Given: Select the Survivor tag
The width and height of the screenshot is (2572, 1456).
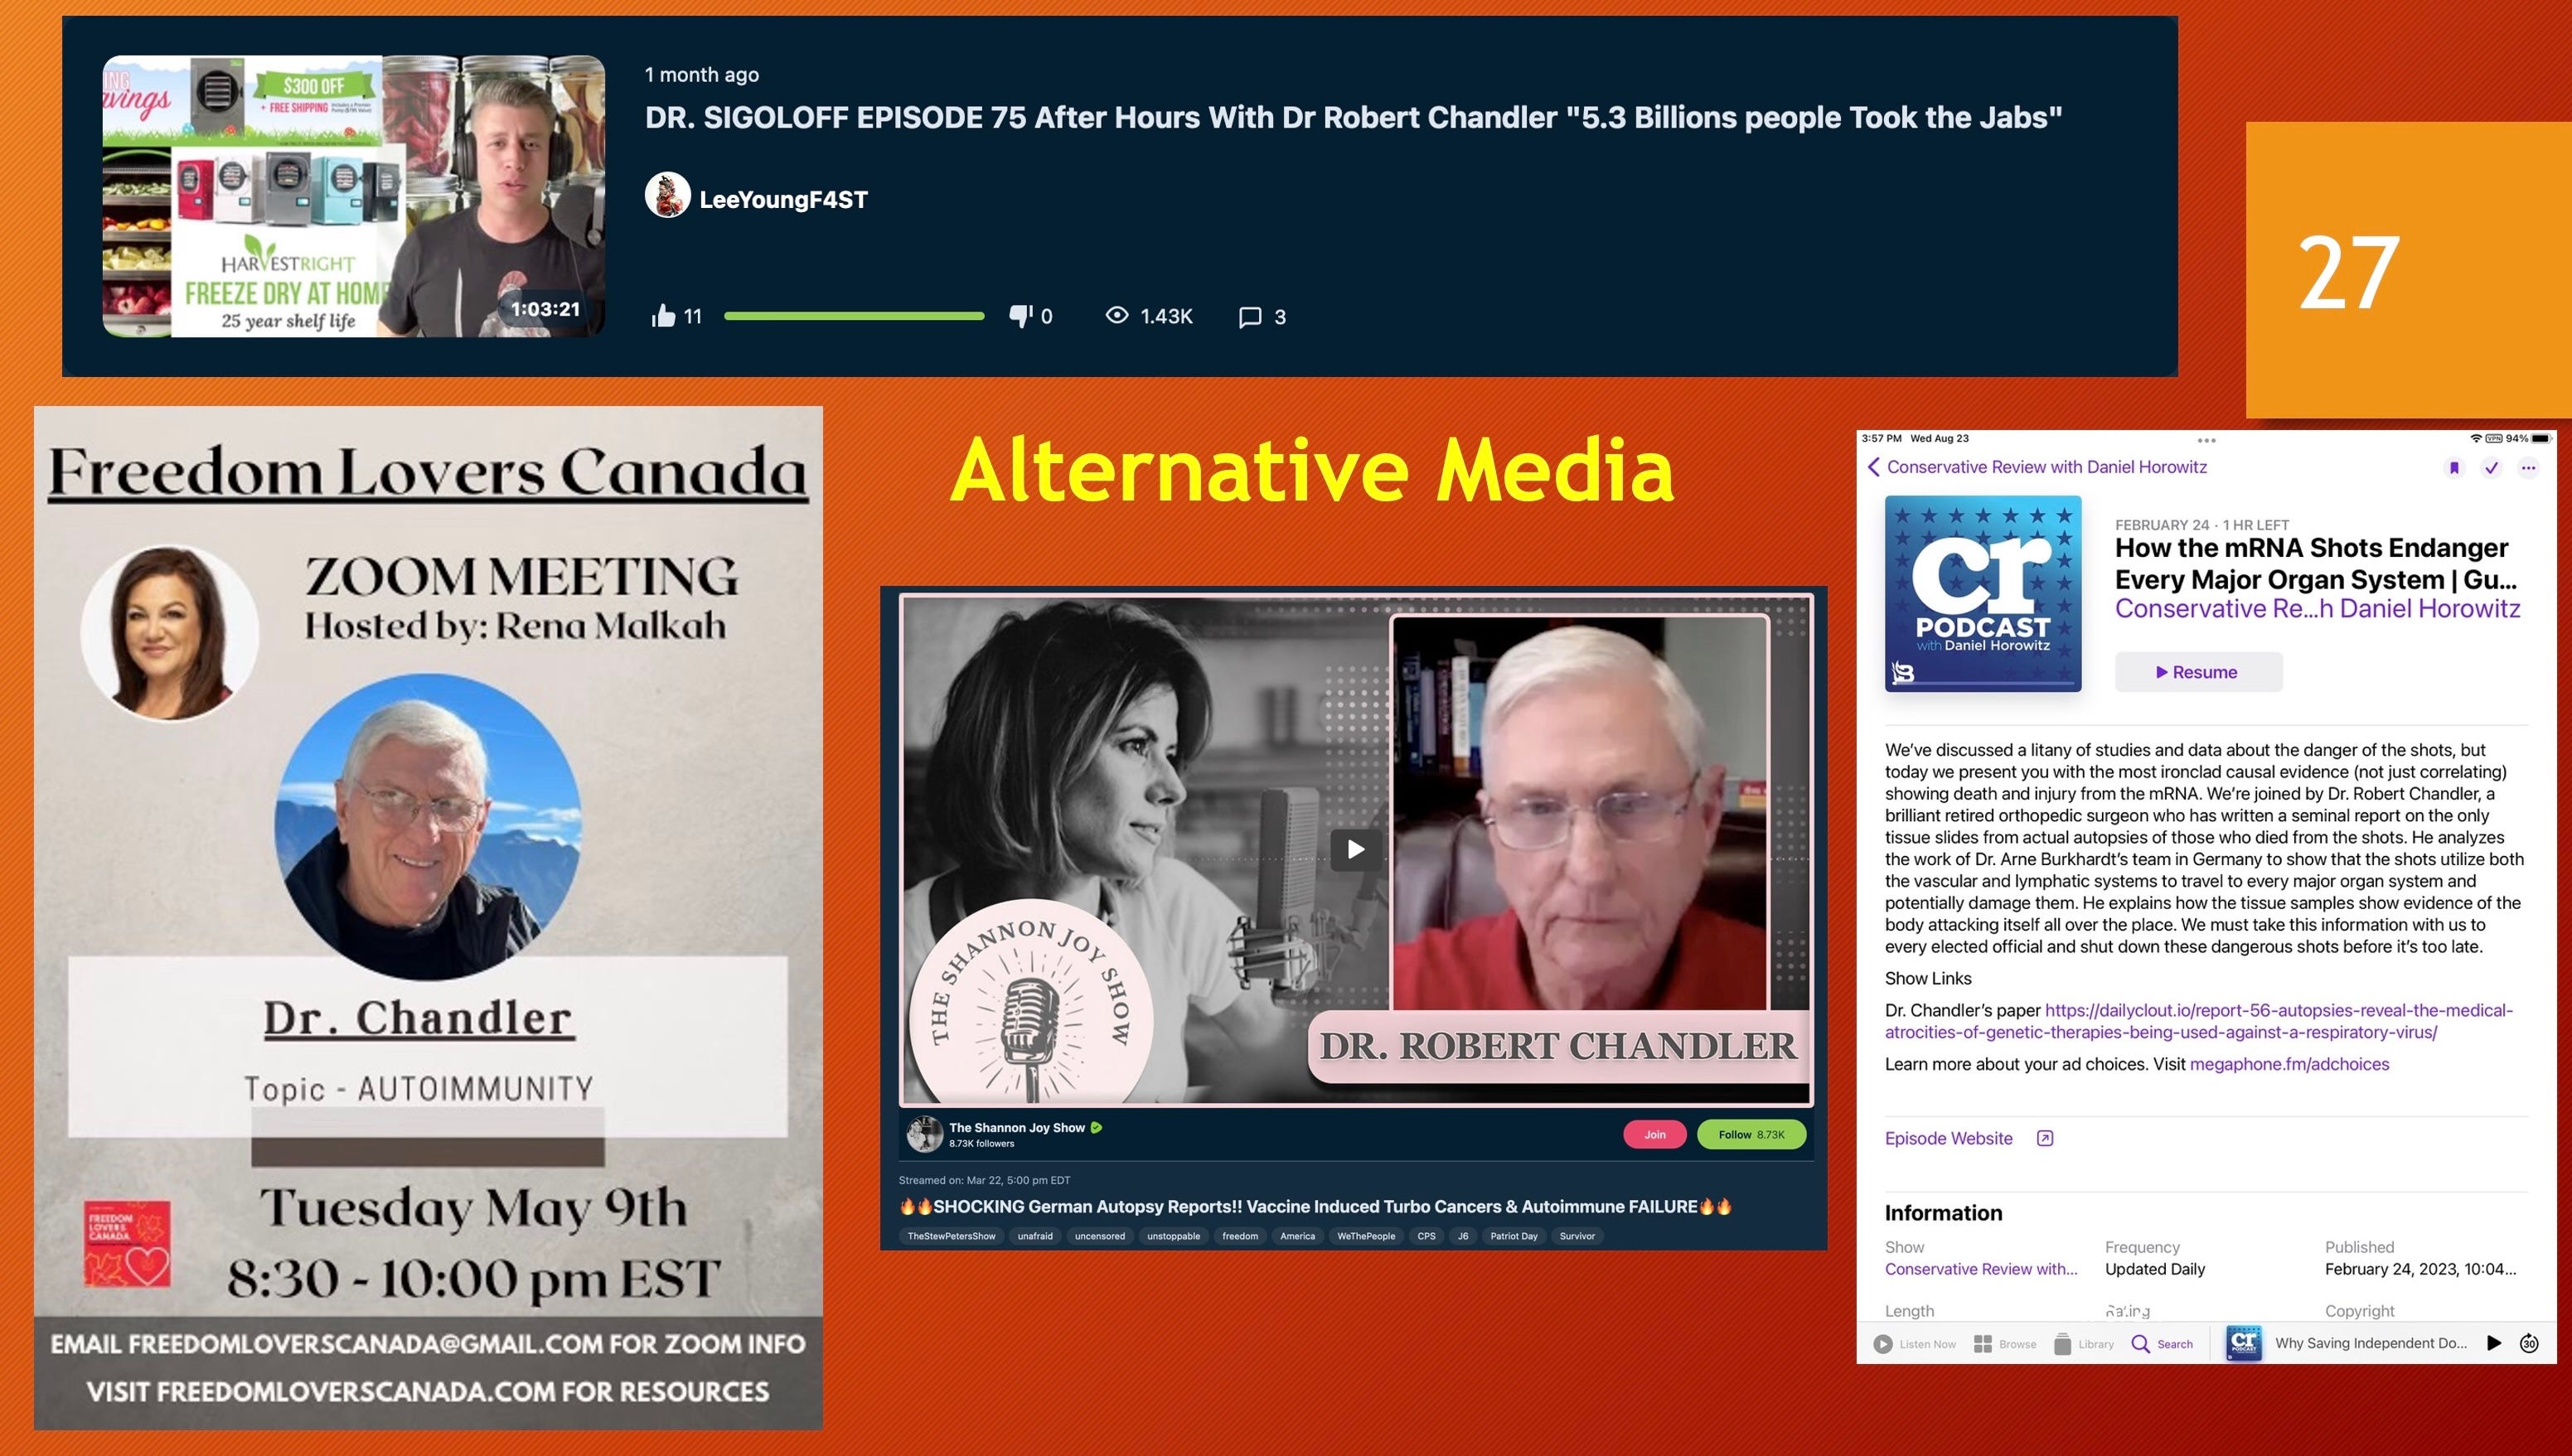Looking at the screenshot, I should click(1577, 1236).
